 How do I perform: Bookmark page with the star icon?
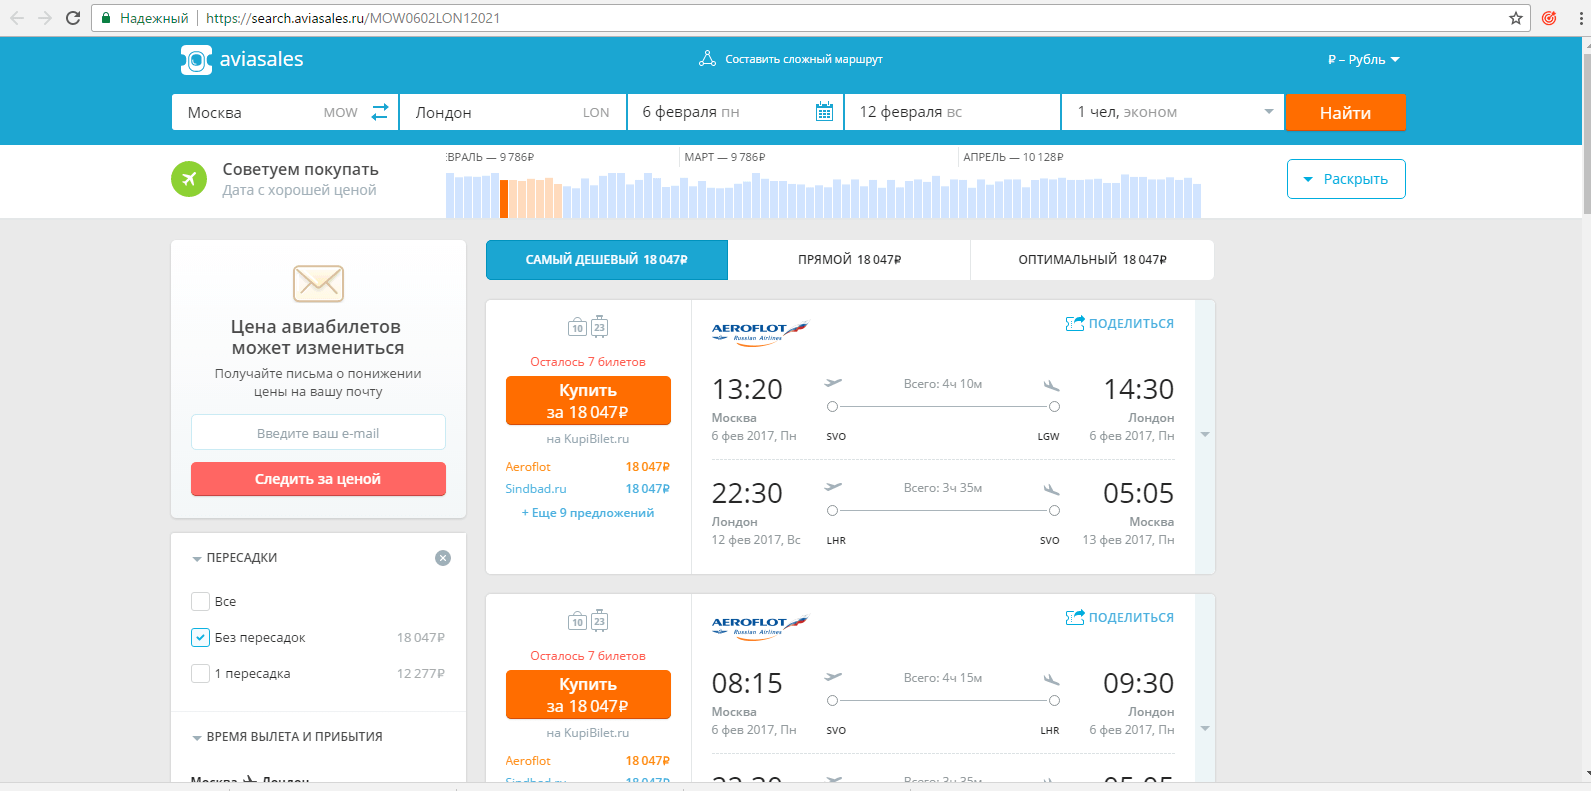(1516, 18)
